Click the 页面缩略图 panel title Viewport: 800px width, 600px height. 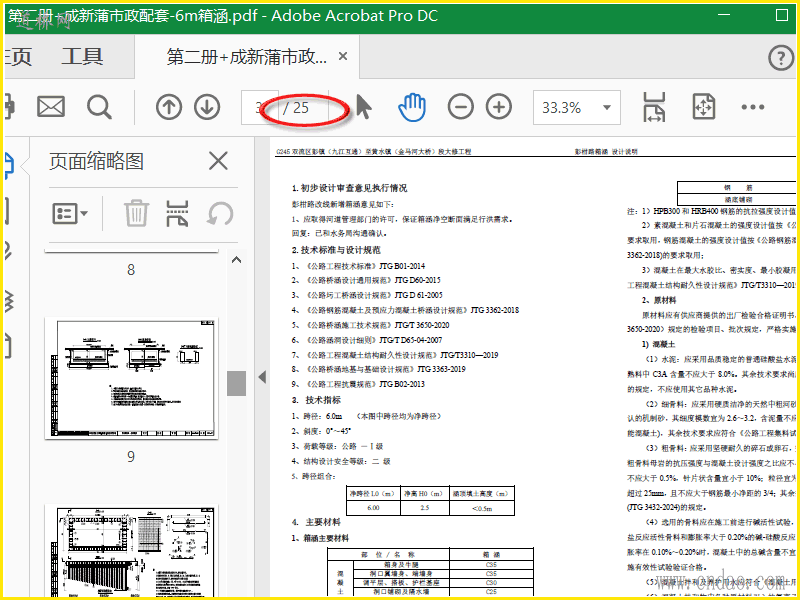(x=96, y=161)
